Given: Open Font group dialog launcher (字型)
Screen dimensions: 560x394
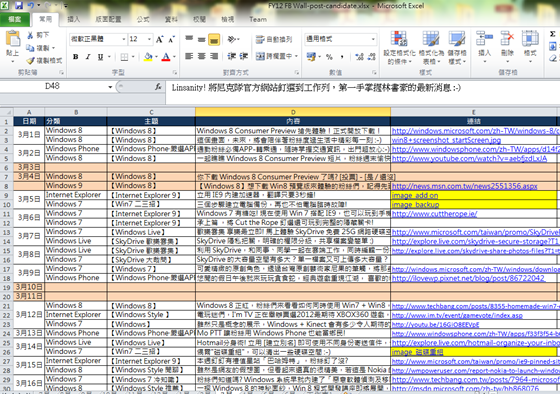Looking at the screenshot, I should (175, 73).
